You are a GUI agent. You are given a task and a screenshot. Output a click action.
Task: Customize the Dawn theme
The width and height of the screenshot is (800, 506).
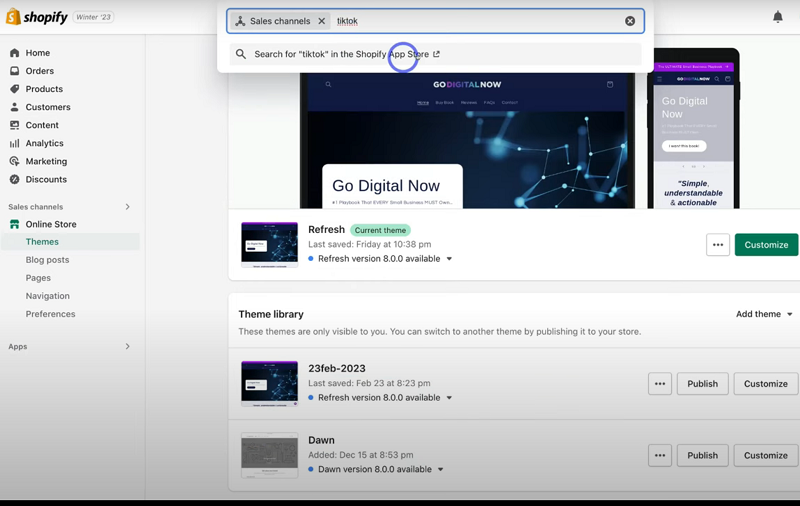766,456
